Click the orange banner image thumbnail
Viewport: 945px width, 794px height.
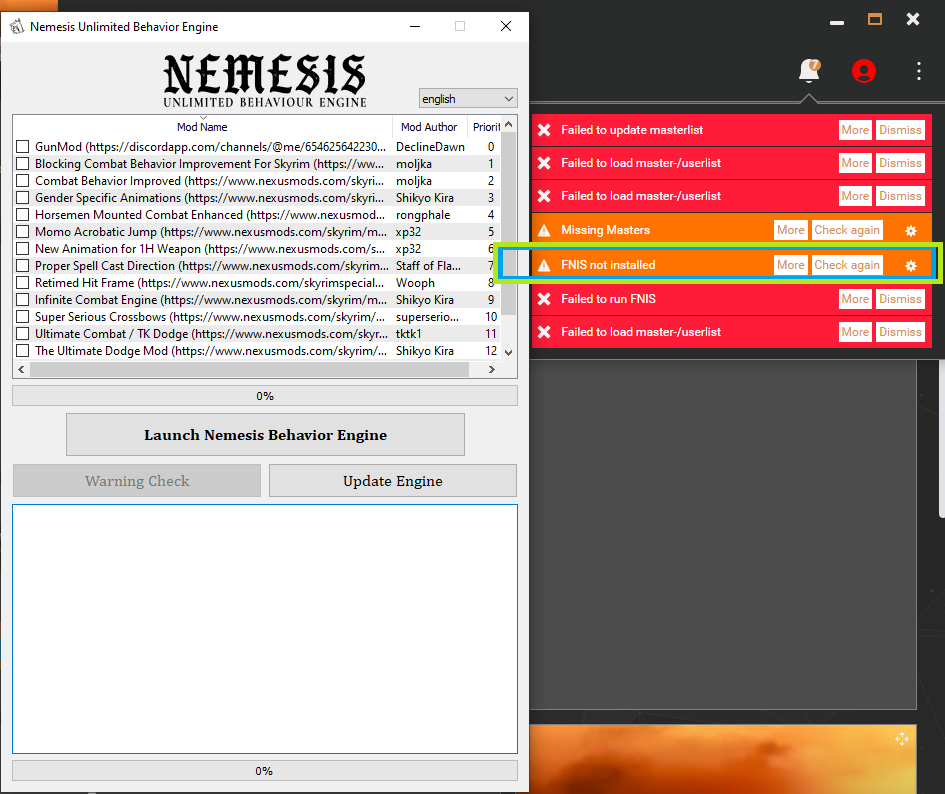[723, 760]
